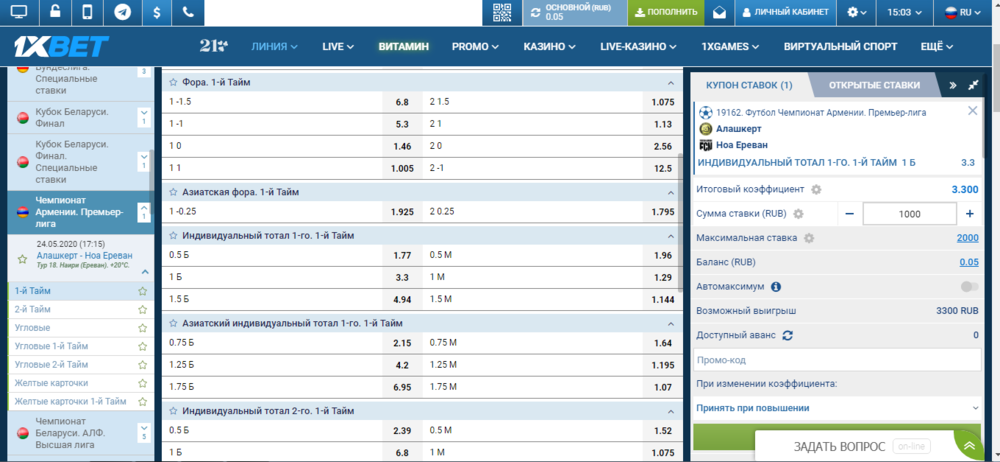The height and width of the screenshot is (462, 1000).
Task: Collapse the Азиатская фора 1-й Тайм chevron
Action: pyautogui.click(x=670, y=192)
